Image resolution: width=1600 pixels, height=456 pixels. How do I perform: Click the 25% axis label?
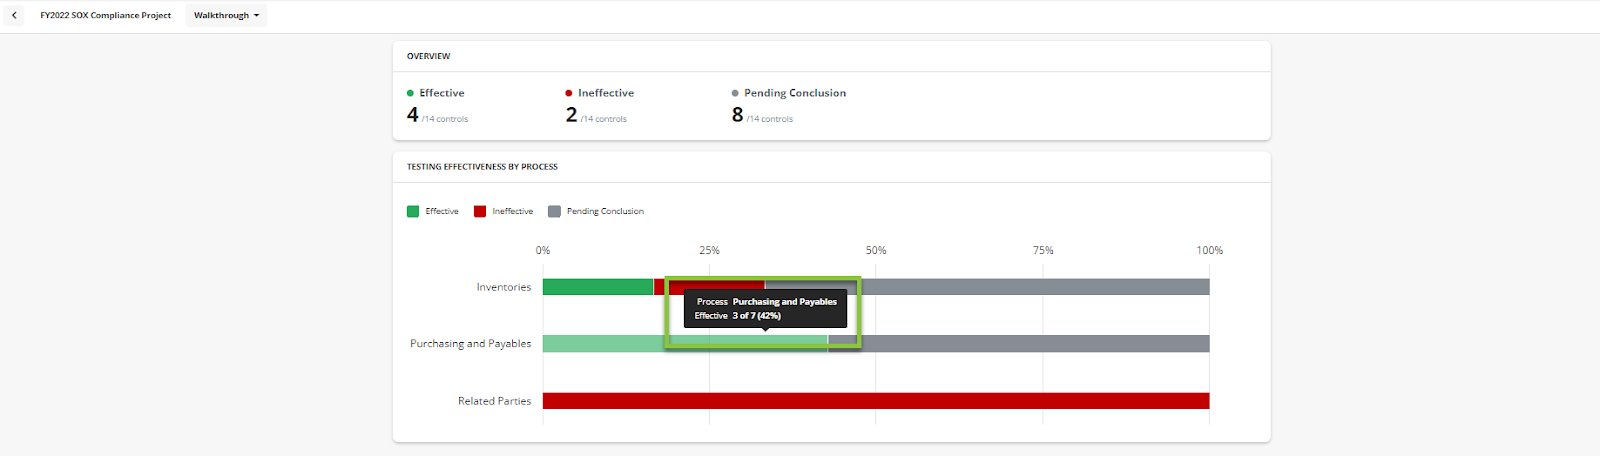709,250
